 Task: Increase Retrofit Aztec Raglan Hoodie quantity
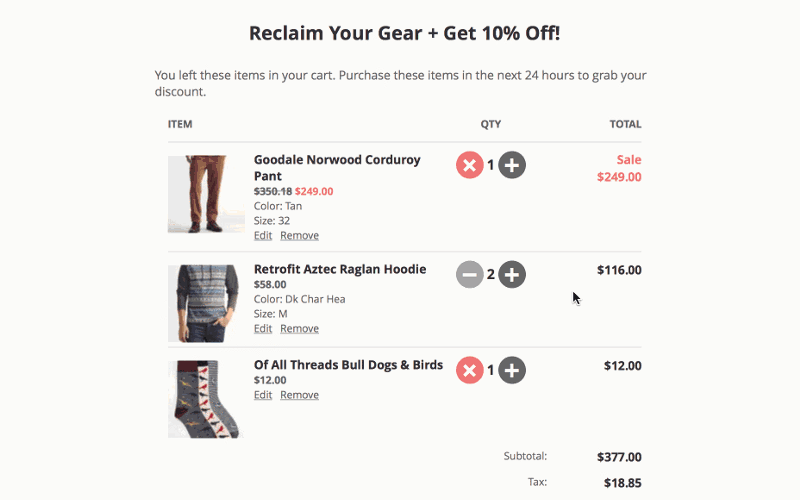[512, 274]
